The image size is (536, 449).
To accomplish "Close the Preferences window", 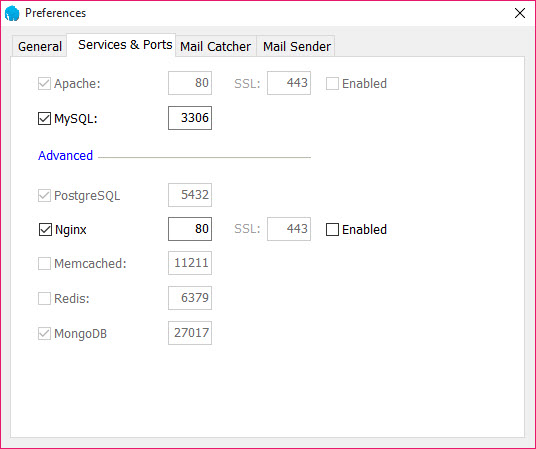I will click(520, 13).
